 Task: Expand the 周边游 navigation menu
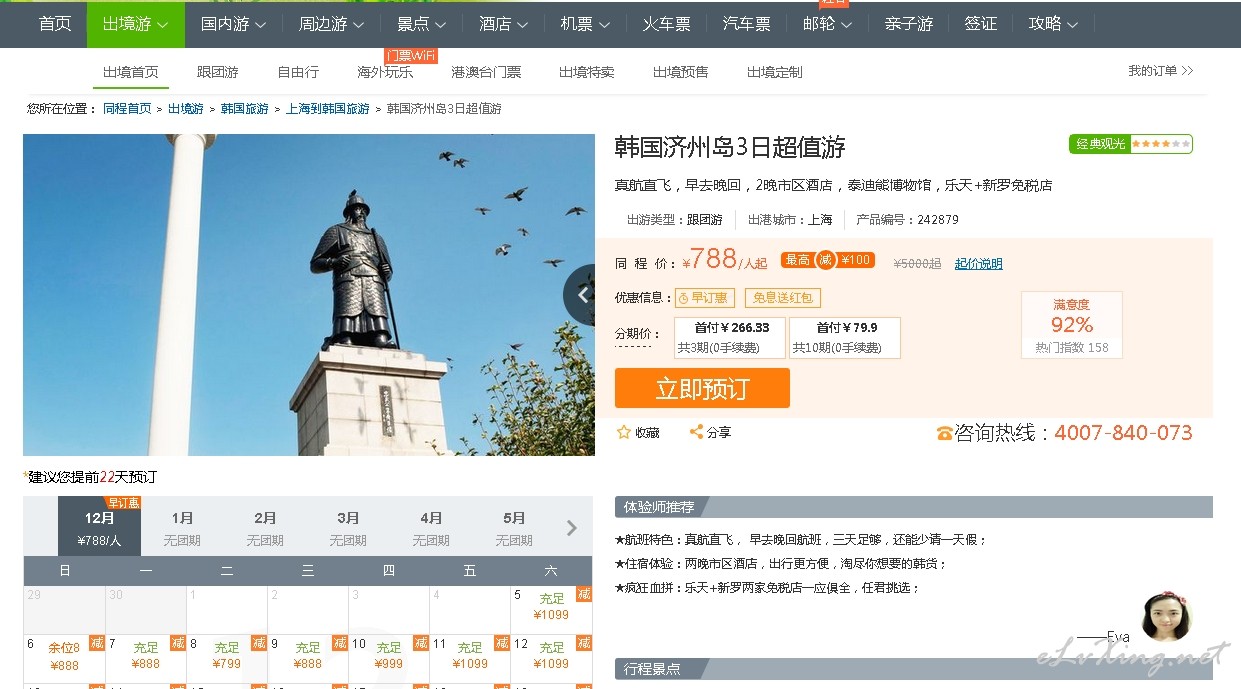point(332,24)
